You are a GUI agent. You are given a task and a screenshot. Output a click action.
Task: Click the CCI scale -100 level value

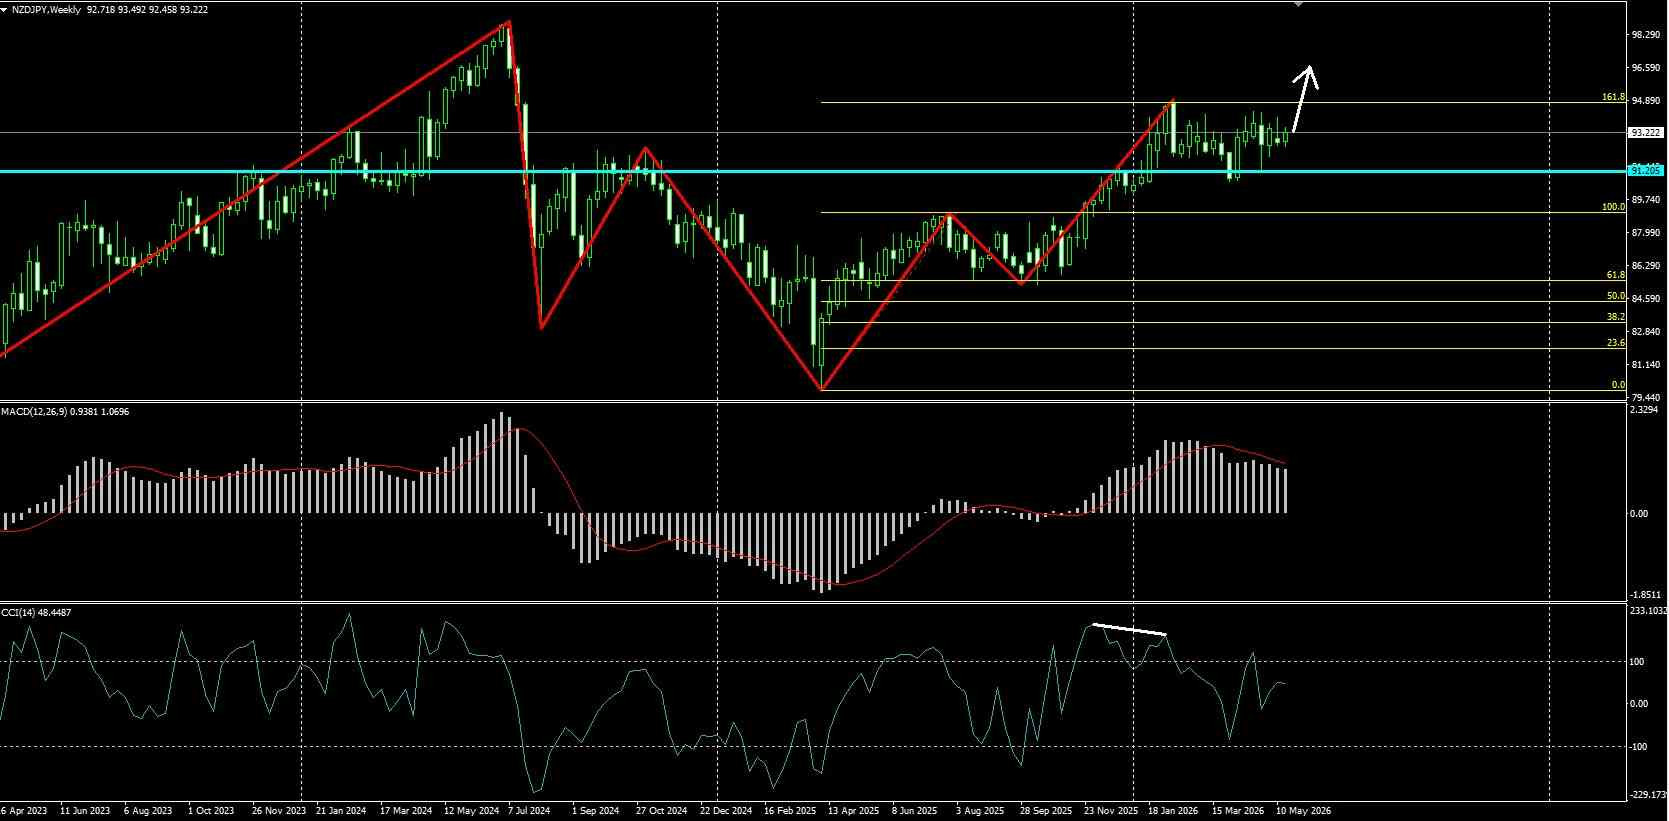pyautogui.click(x=1639, y=746)
